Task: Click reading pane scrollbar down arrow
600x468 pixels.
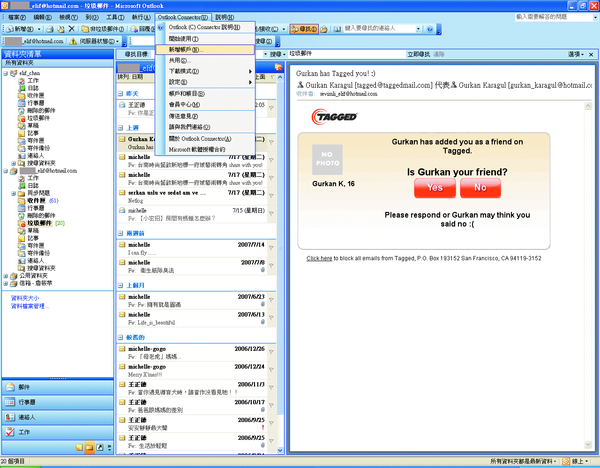Action: (x=588, y=444)
